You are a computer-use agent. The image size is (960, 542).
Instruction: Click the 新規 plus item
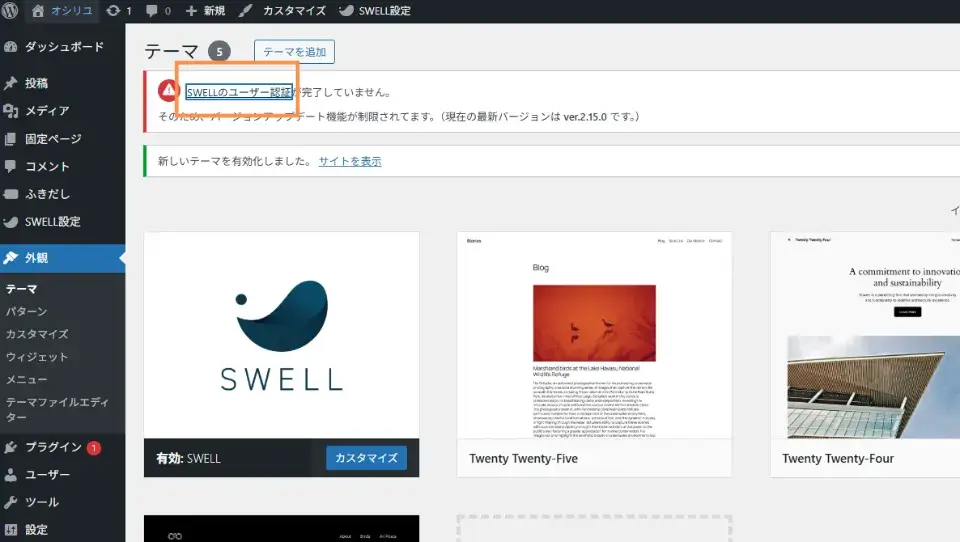(205, 10)
